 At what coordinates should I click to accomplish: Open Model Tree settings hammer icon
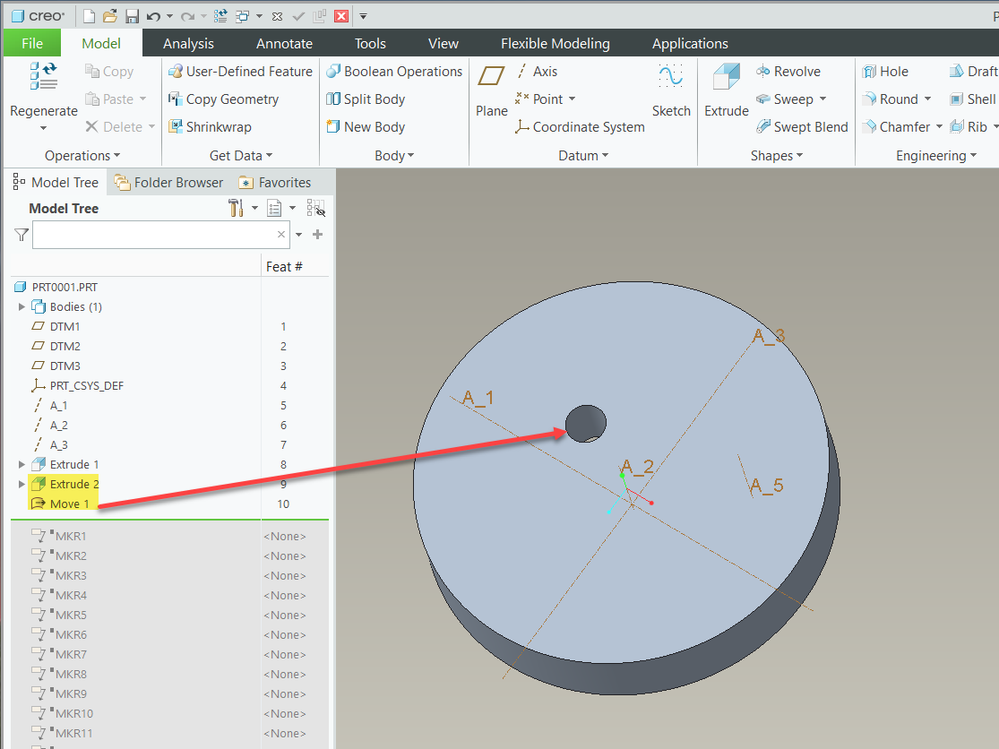(236, 208)
